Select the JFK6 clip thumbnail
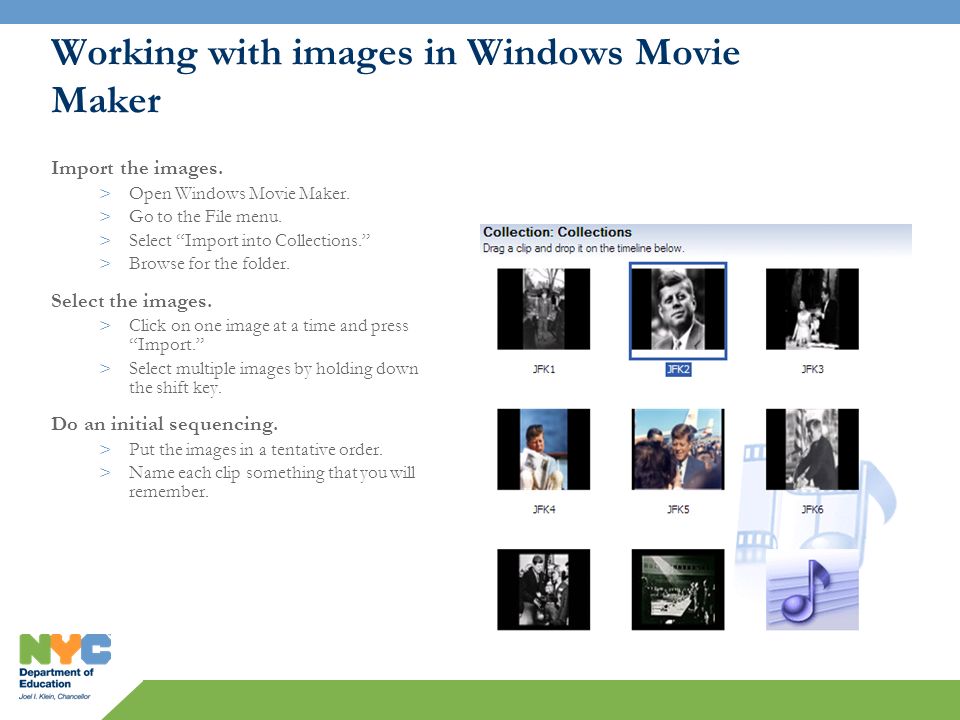 (x=812, y=449)
